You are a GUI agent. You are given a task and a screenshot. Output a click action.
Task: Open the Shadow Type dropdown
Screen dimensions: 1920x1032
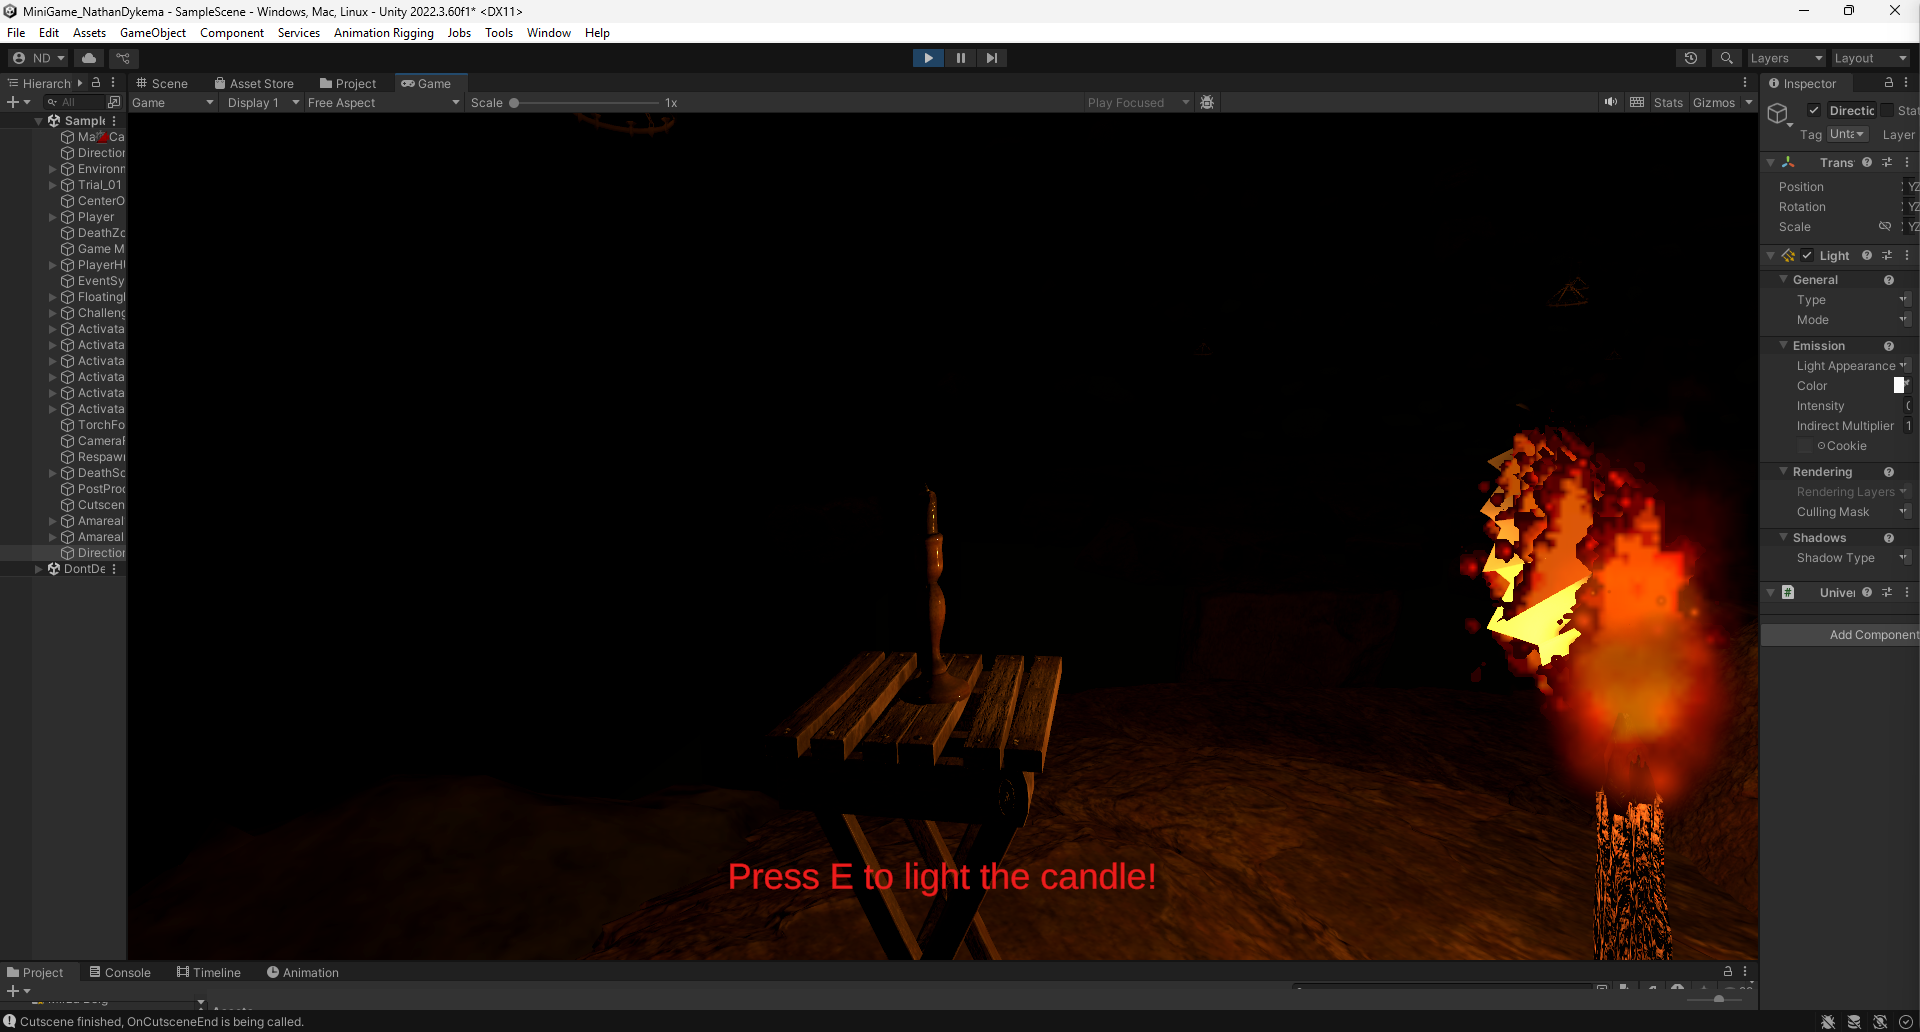[x=1905, y=558]
